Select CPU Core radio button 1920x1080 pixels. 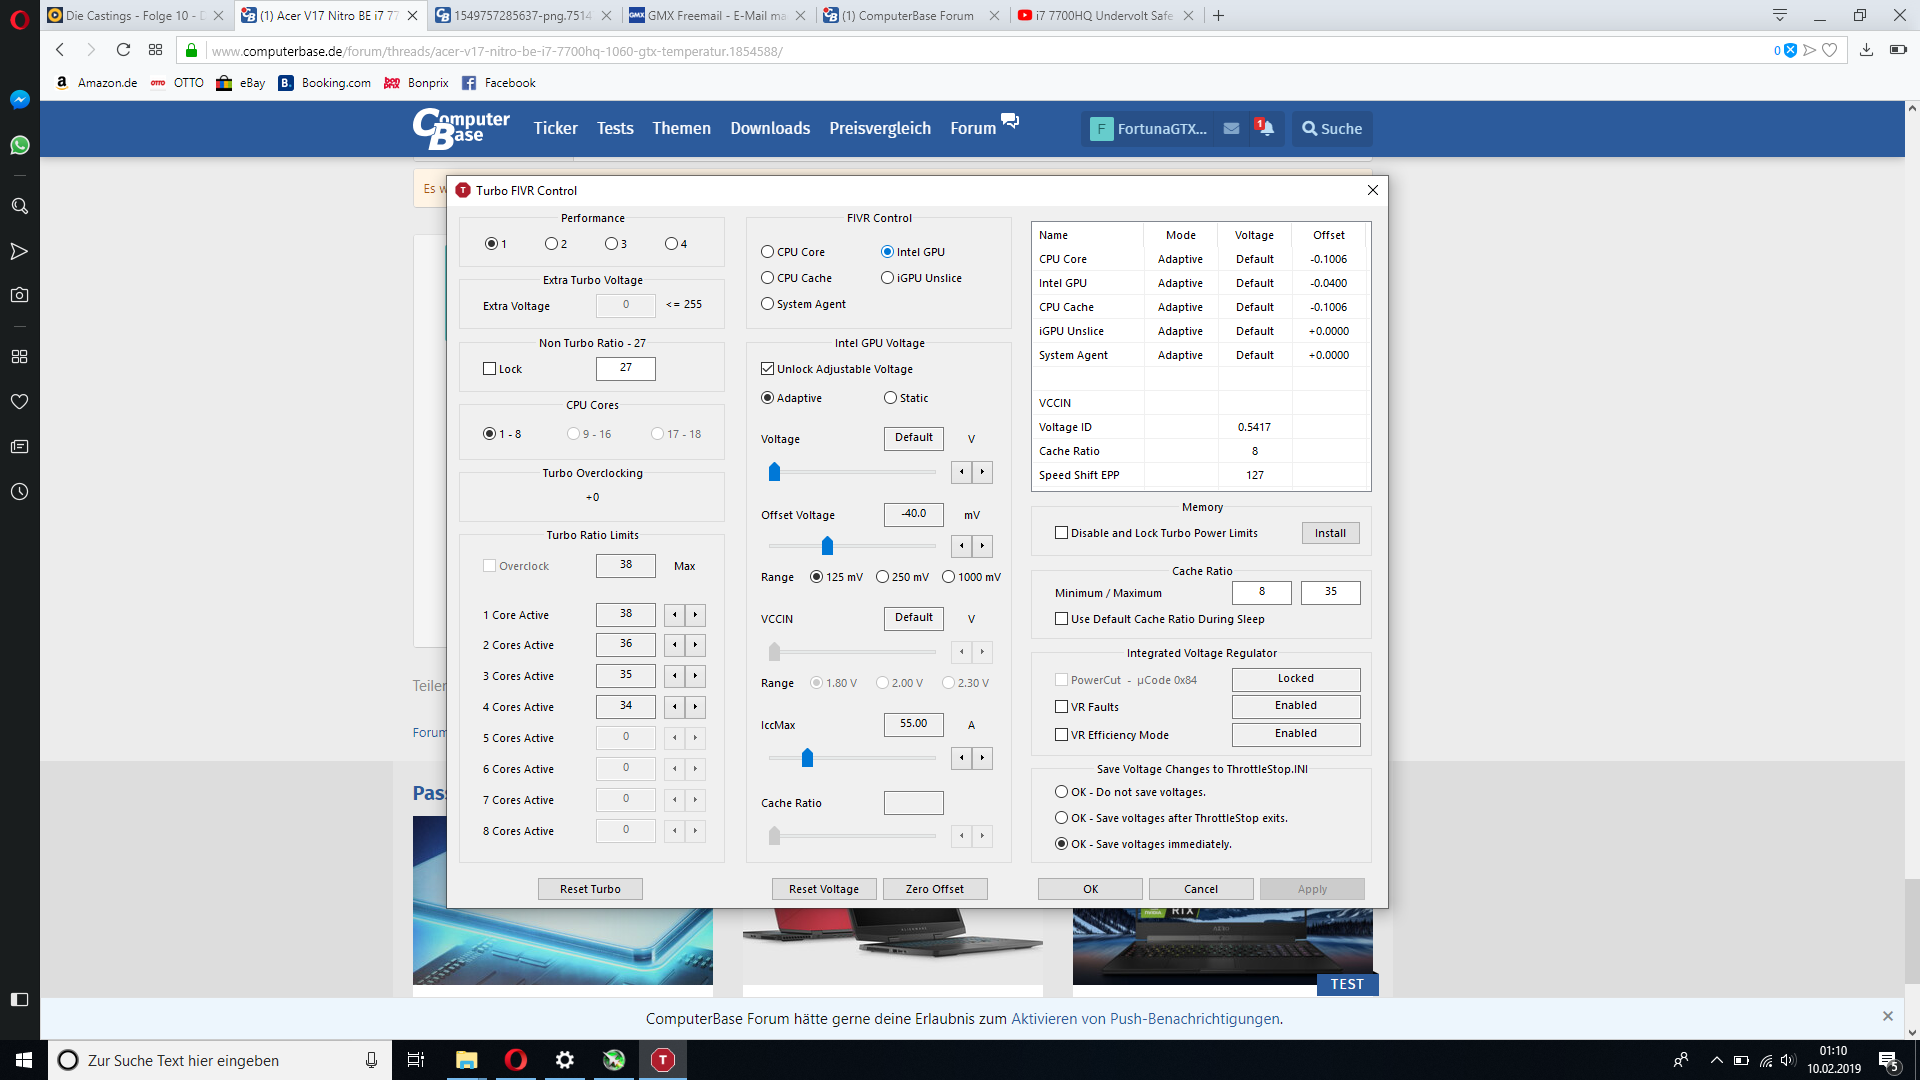pos(768,252)
